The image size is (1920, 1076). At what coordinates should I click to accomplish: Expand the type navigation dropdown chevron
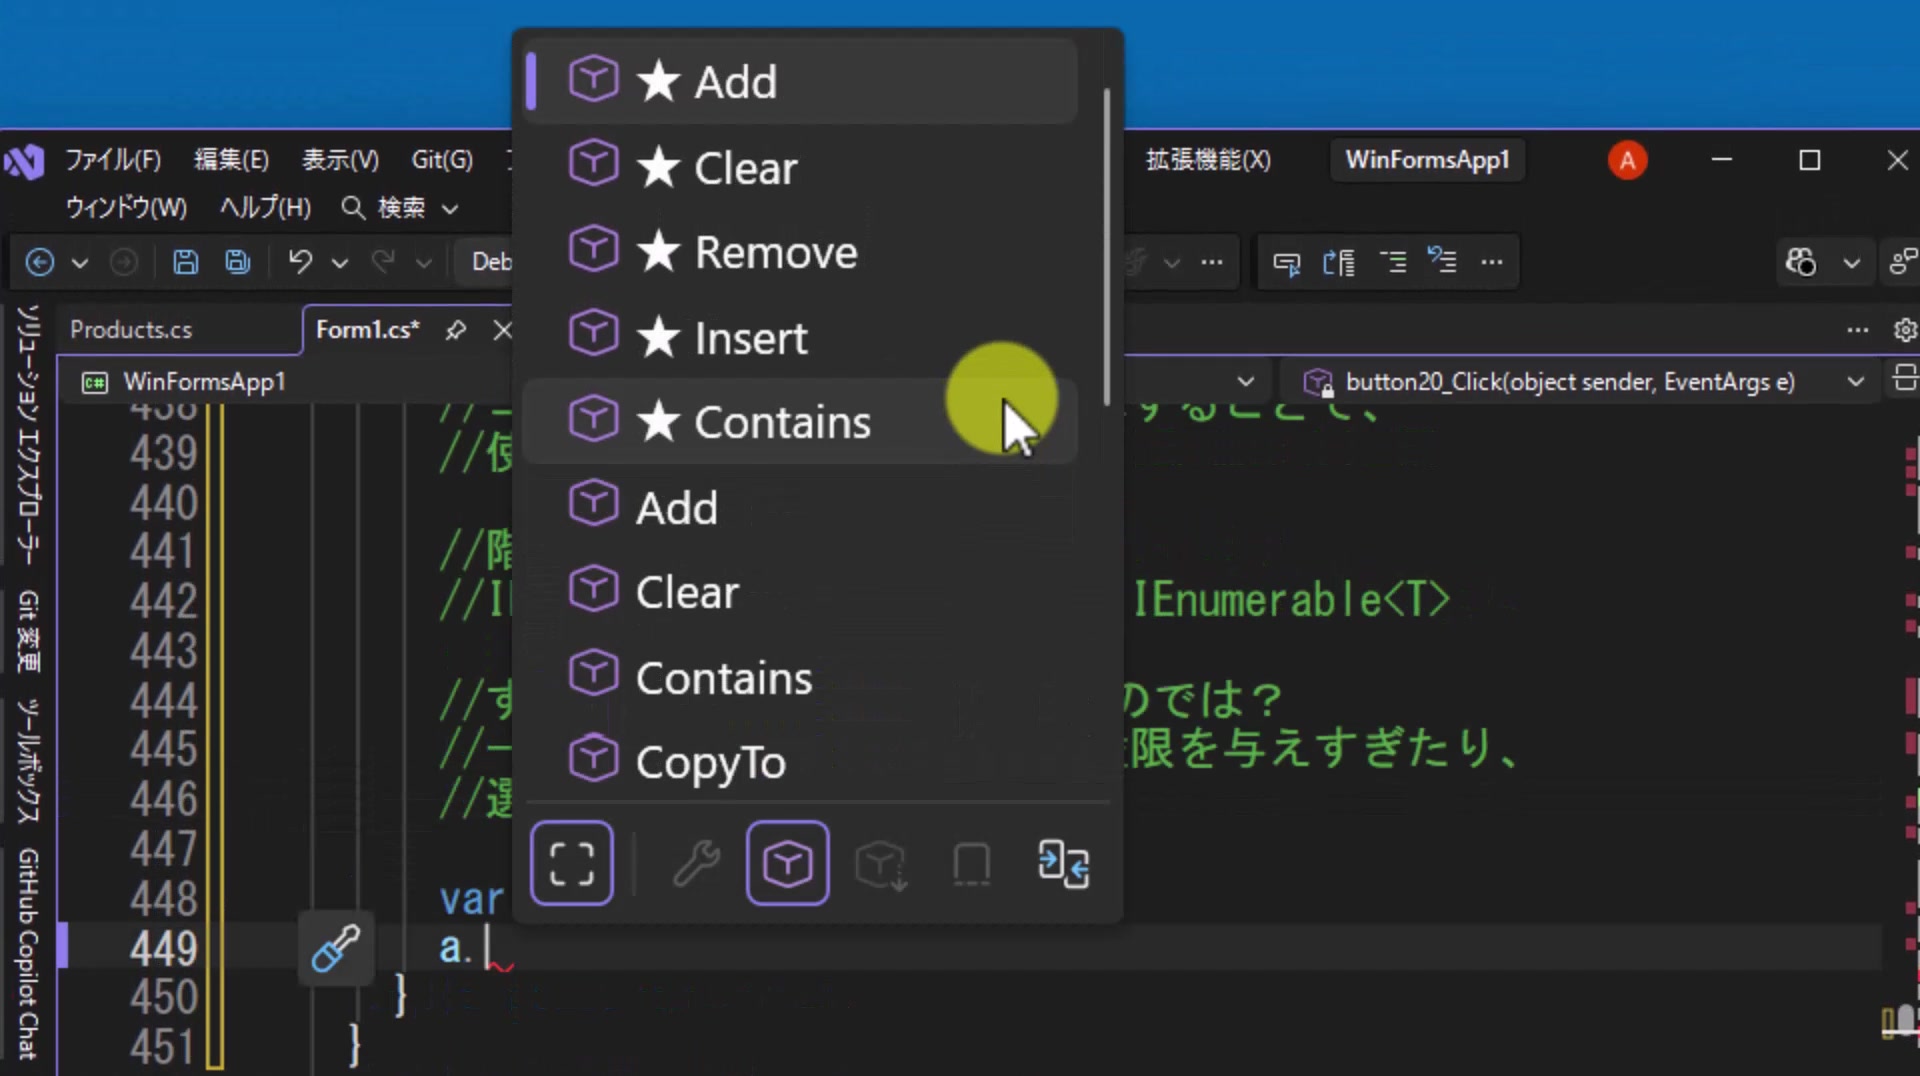pyautogui.click(x=1245, y=381)
